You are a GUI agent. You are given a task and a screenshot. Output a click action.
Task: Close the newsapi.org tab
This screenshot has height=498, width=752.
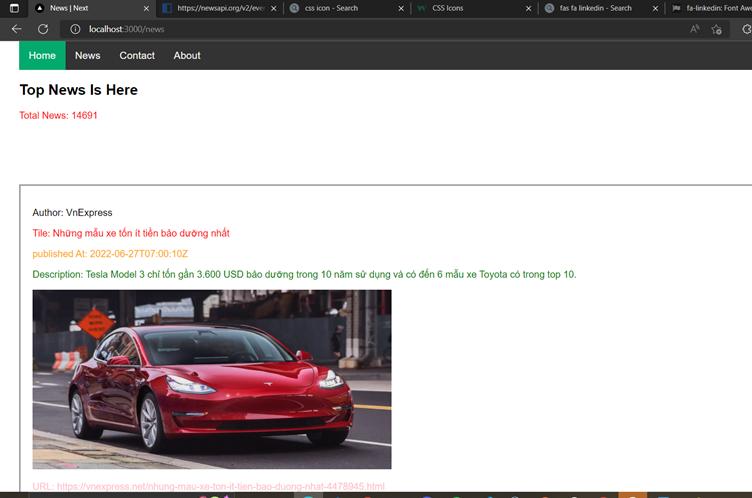[x=273, y=8]
